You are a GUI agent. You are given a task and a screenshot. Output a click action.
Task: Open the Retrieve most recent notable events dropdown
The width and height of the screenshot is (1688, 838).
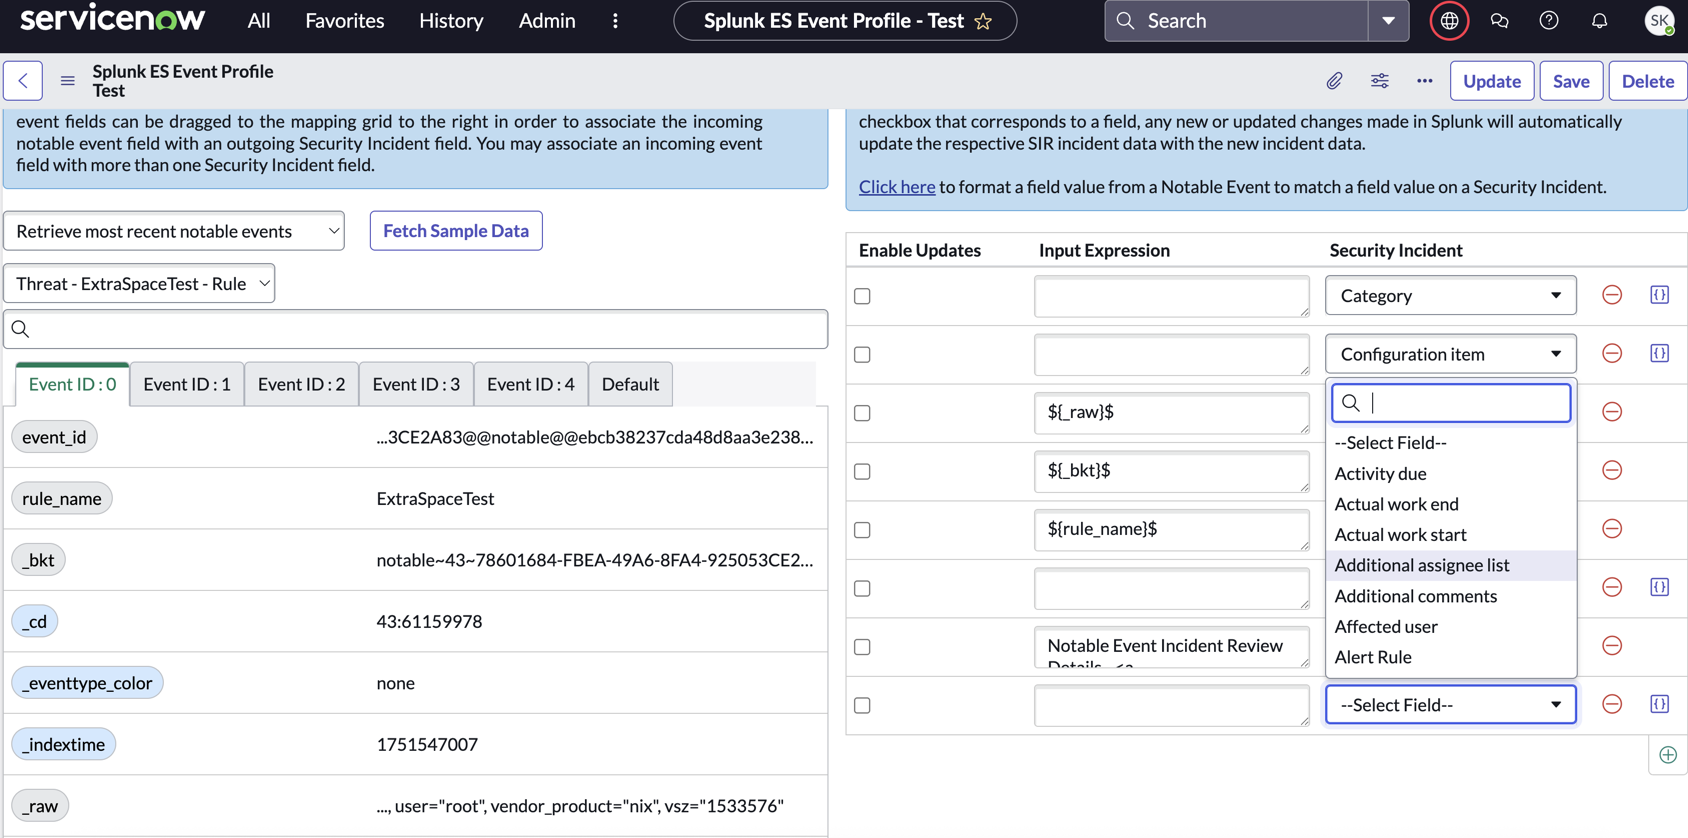174,231
